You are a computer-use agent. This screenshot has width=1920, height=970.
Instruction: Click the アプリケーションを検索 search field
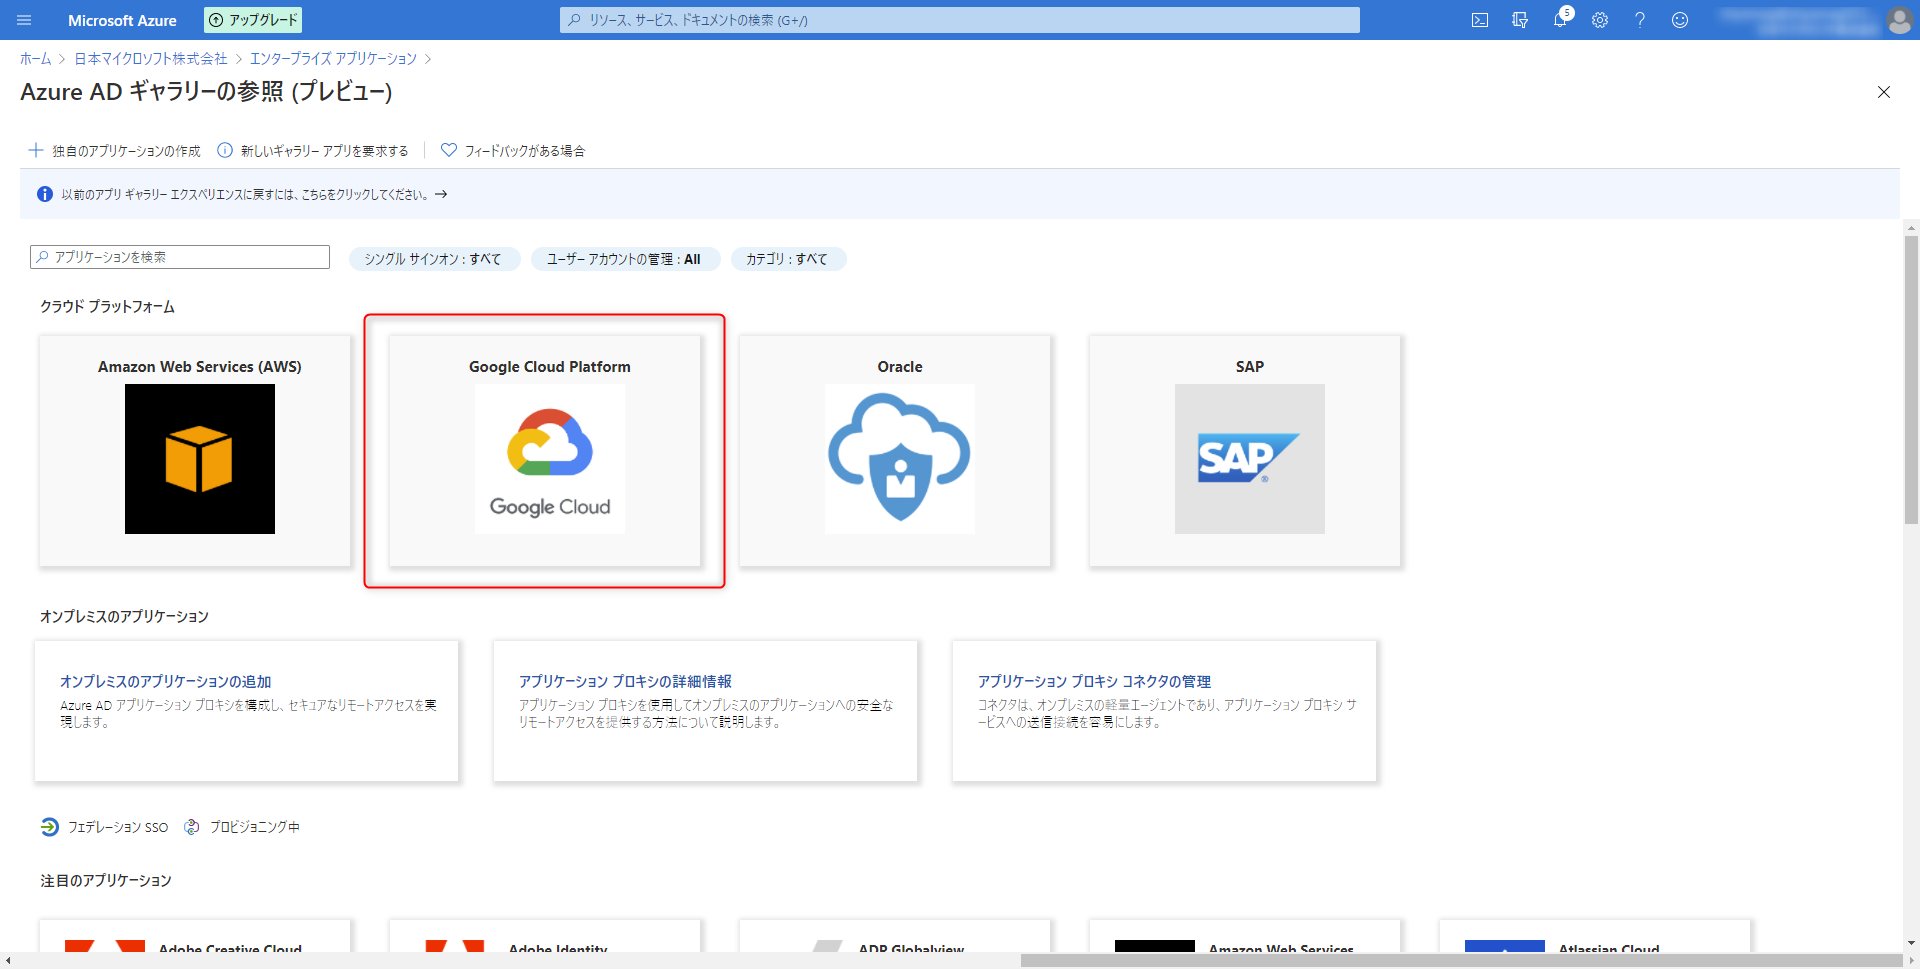coord(180,256)
